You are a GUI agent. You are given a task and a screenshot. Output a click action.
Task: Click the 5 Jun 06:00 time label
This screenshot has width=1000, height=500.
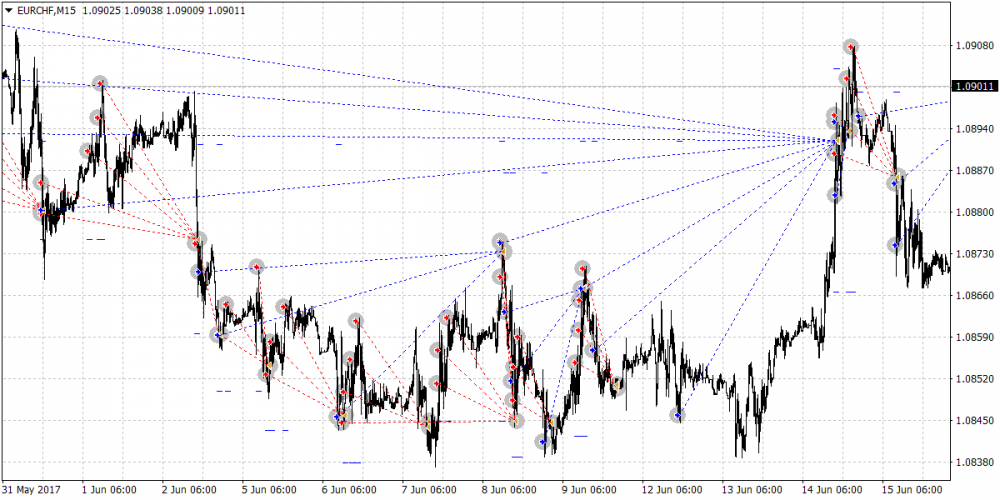coord(269,490)
